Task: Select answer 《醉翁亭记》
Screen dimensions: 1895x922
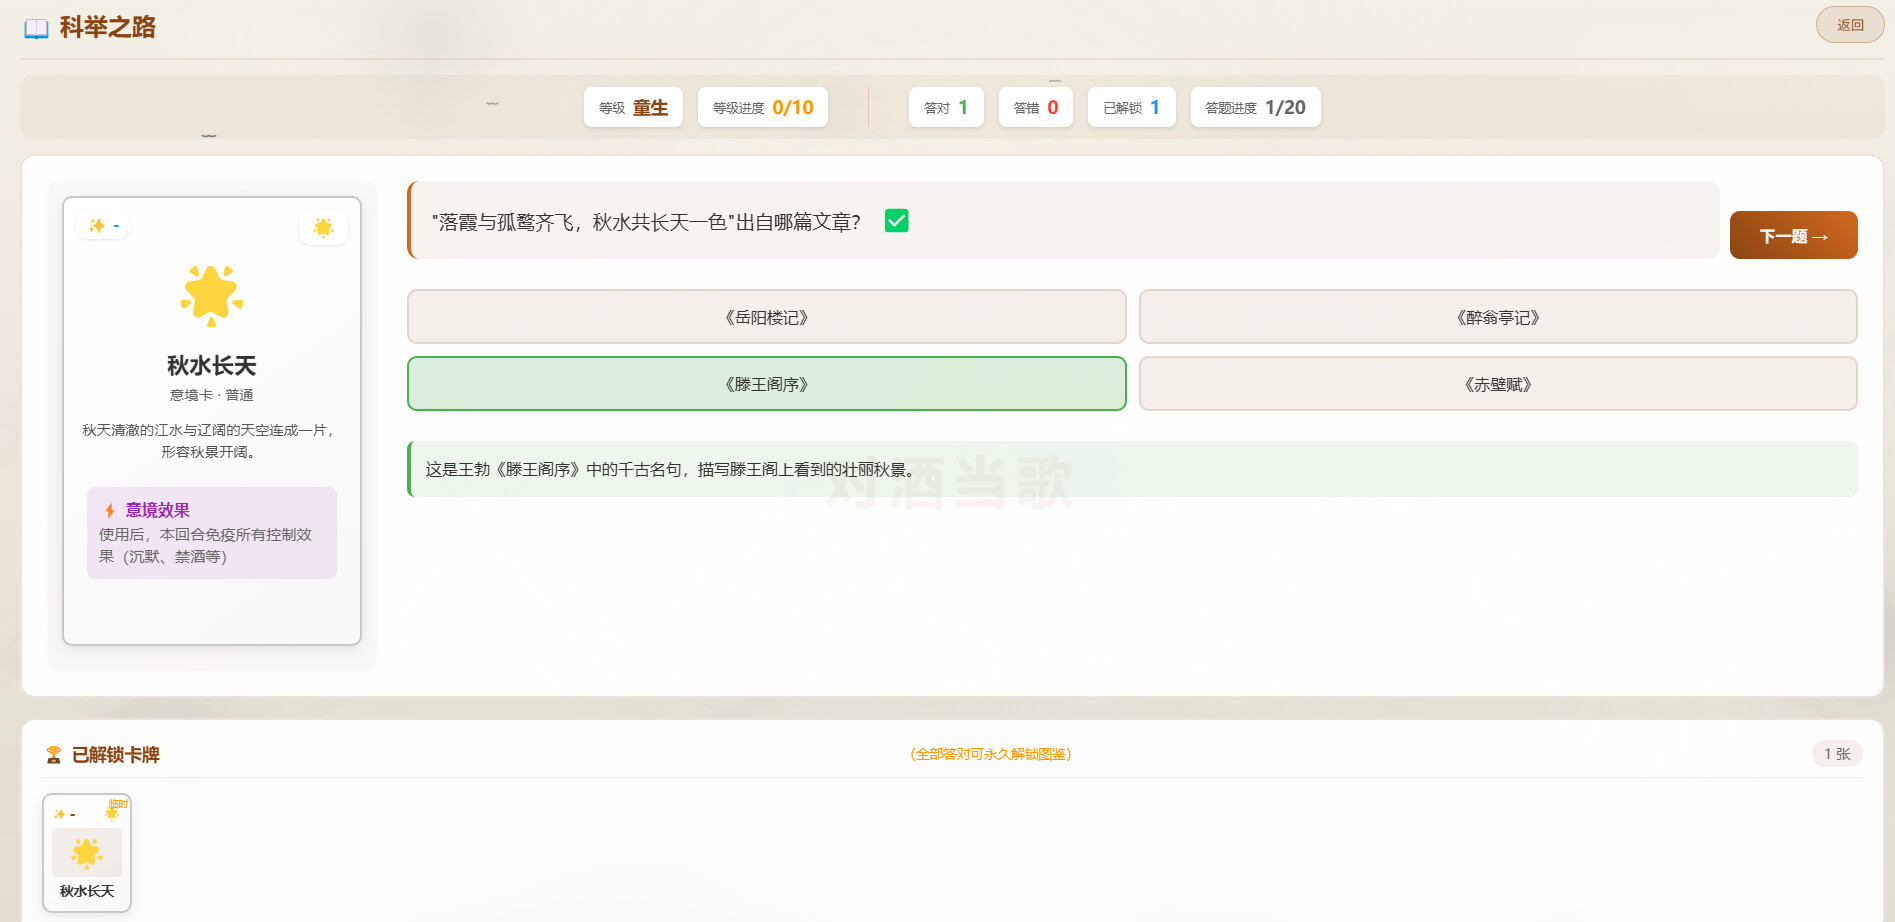Action: (1497, 317)
